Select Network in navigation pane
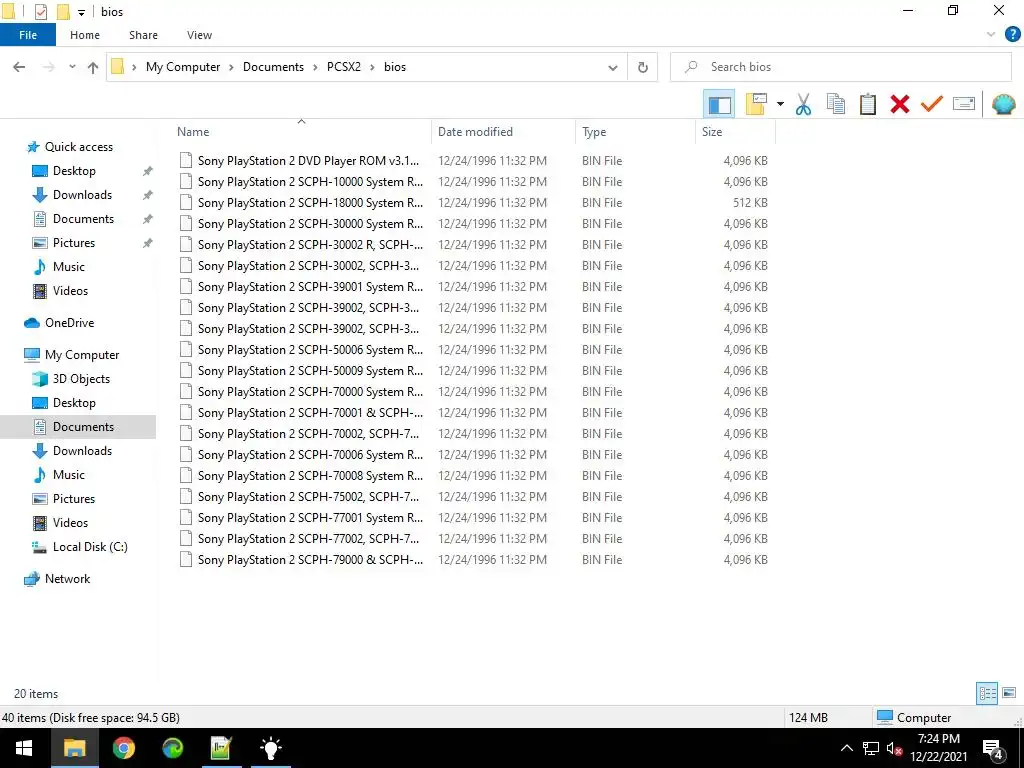 click(67, 579)
